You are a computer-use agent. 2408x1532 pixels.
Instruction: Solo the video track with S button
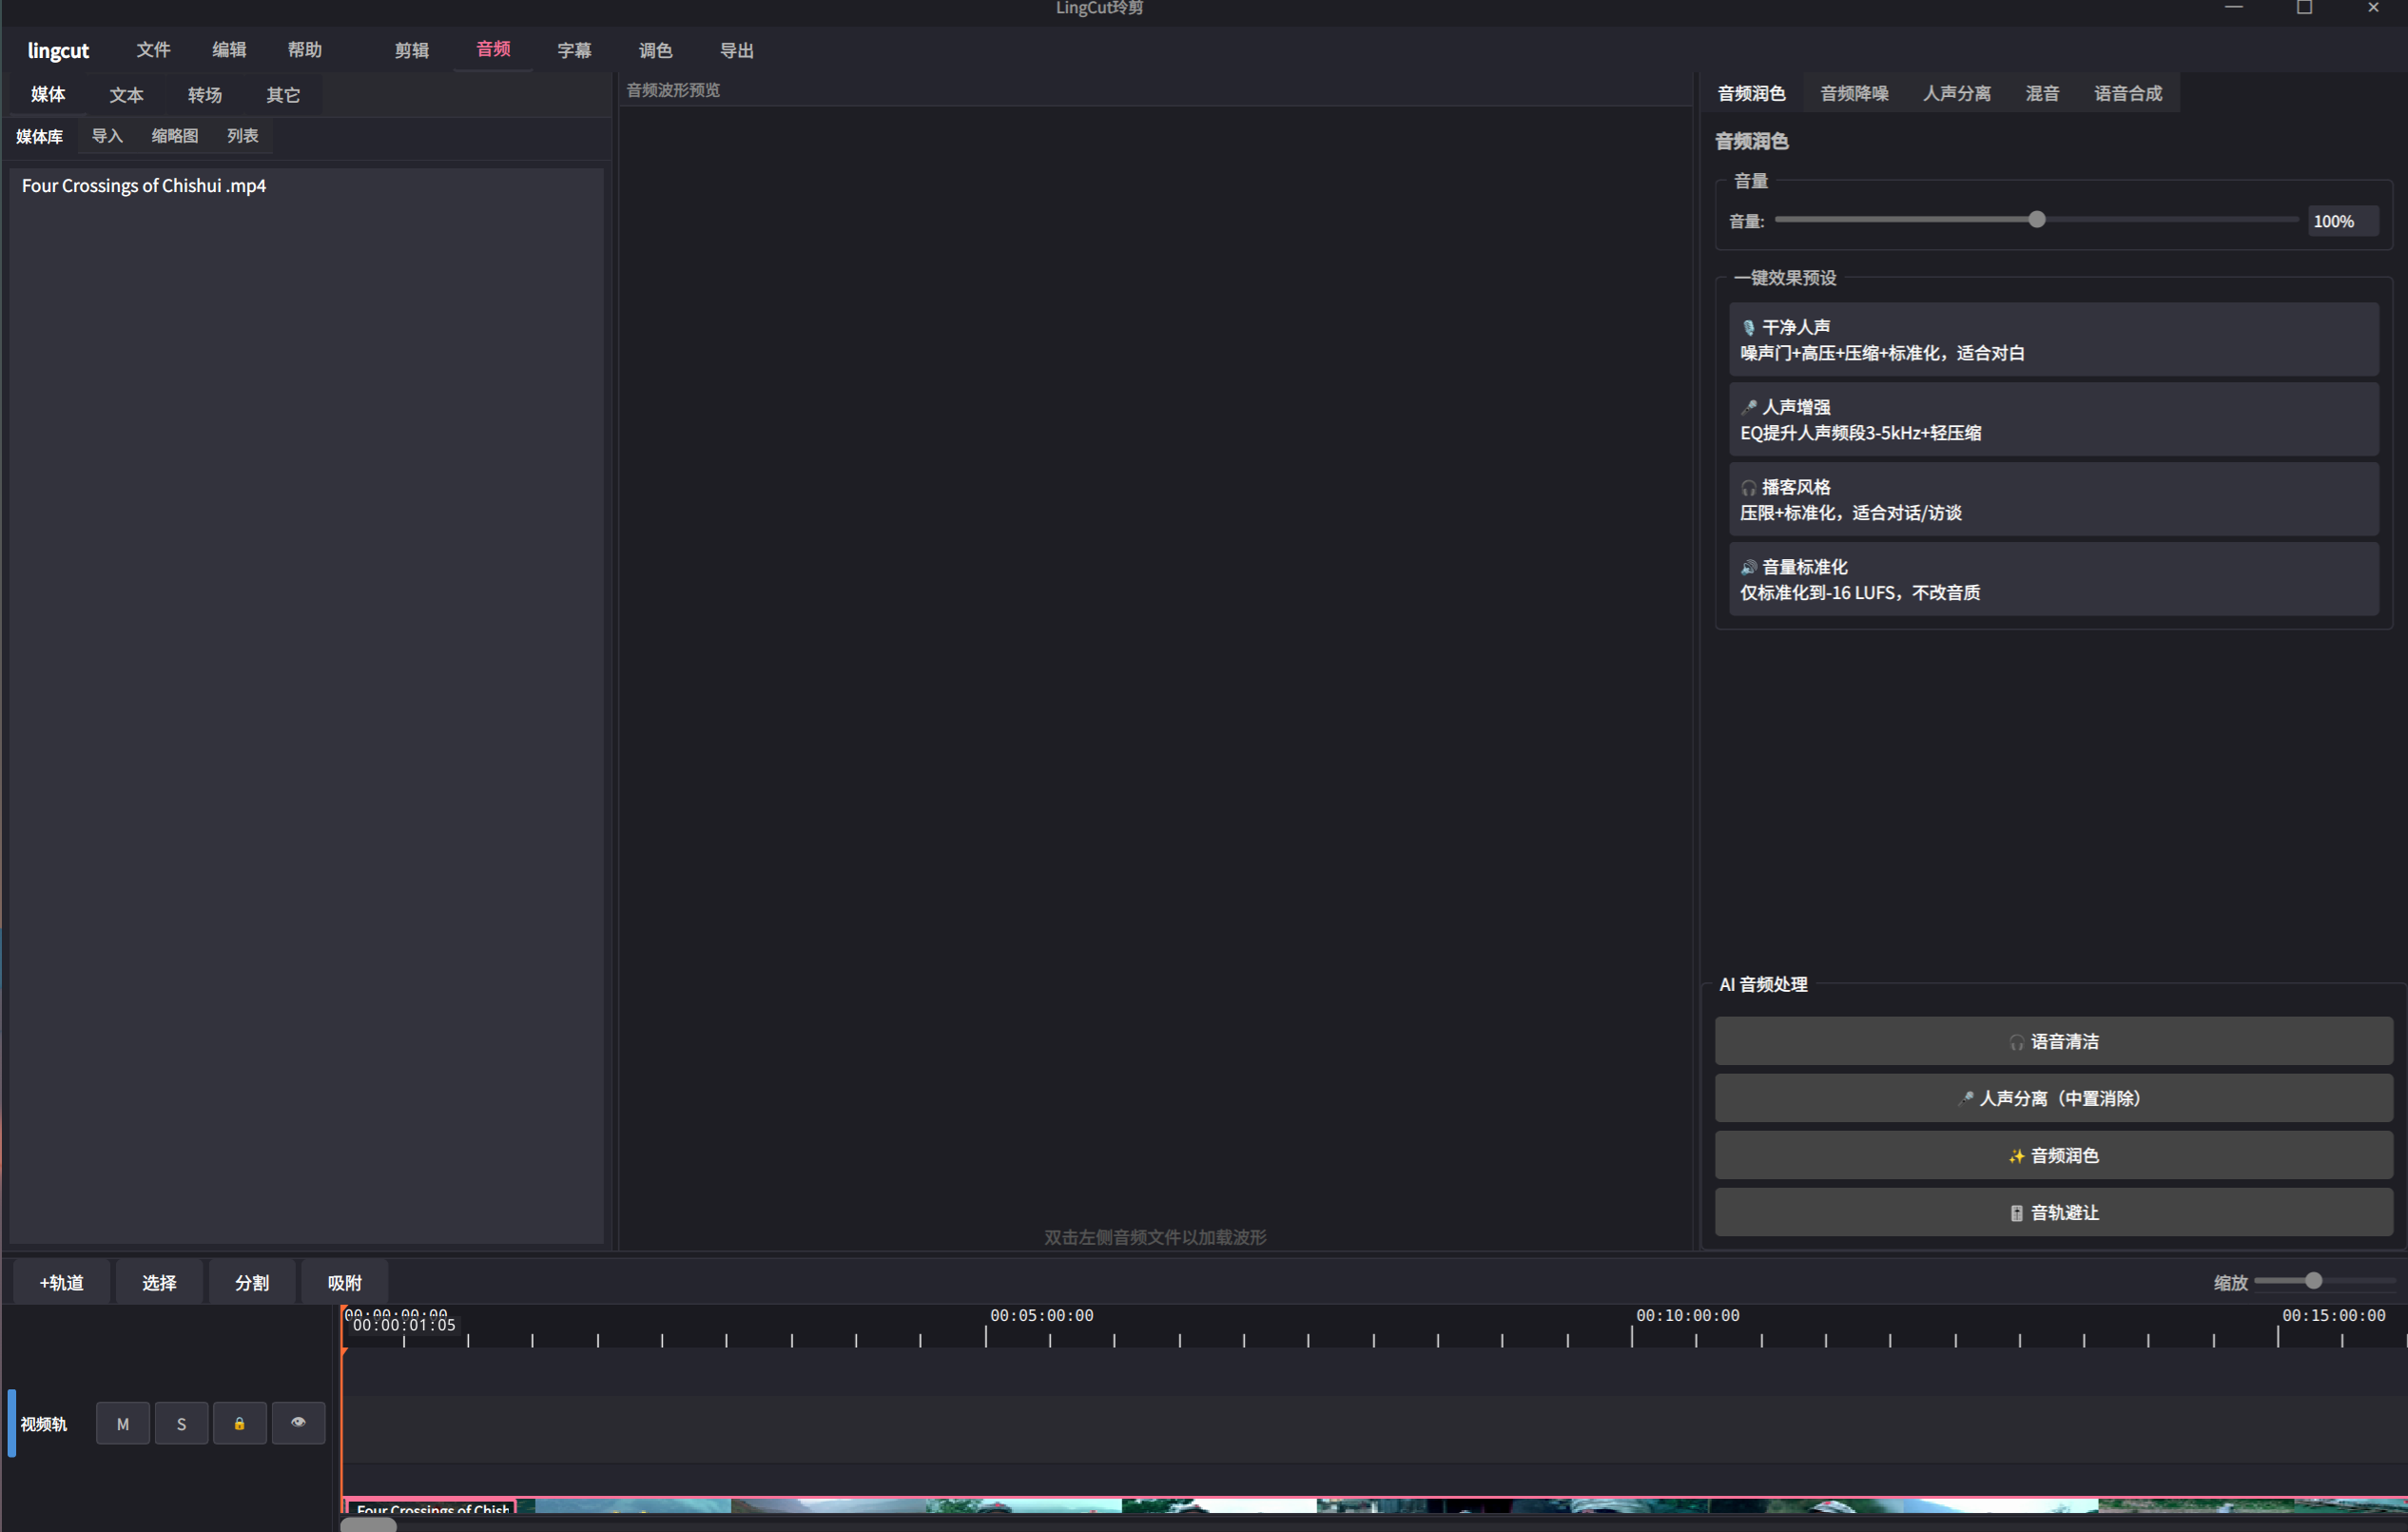pos(181,1423)
